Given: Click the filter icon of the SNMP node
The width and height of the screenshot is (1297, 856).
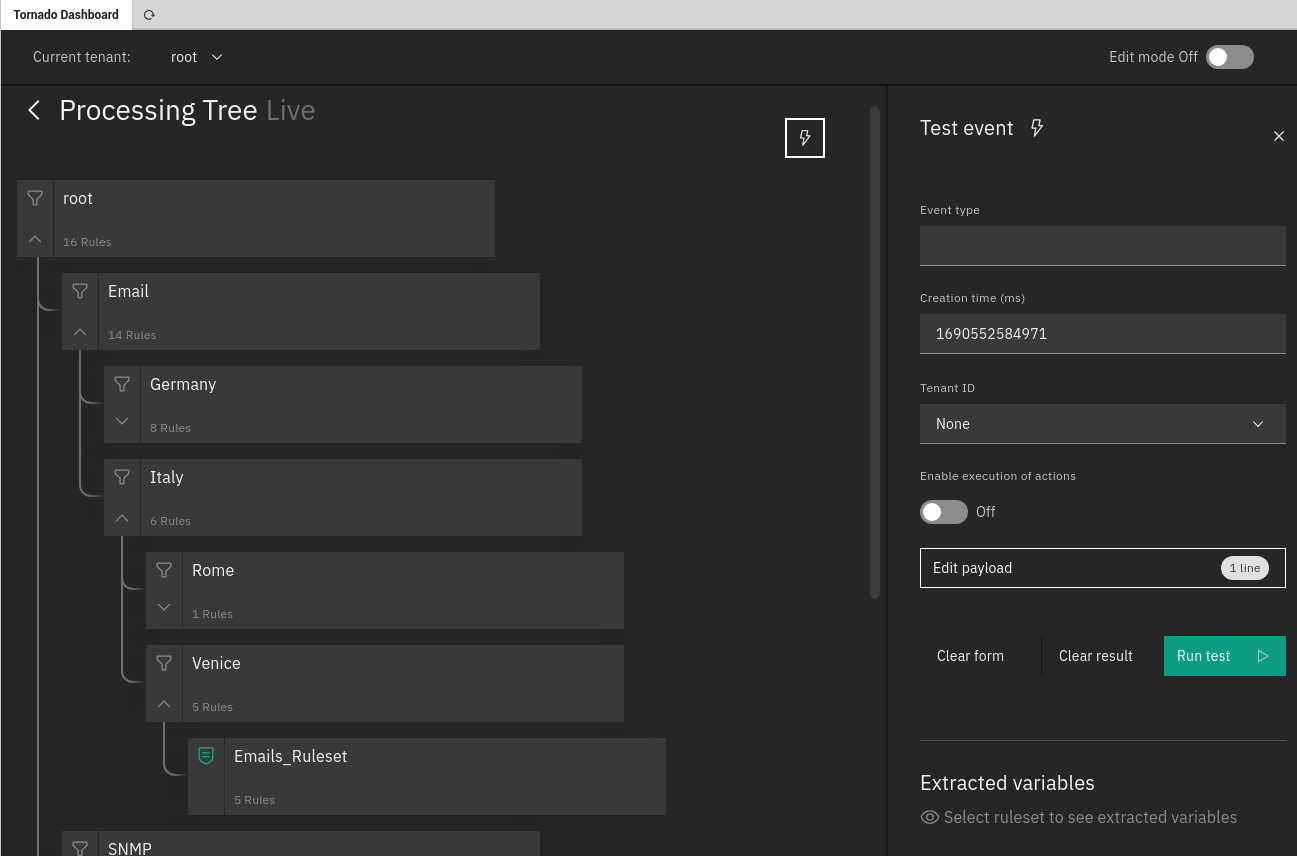Looking at the screenshot, I should tap(80, 848).
